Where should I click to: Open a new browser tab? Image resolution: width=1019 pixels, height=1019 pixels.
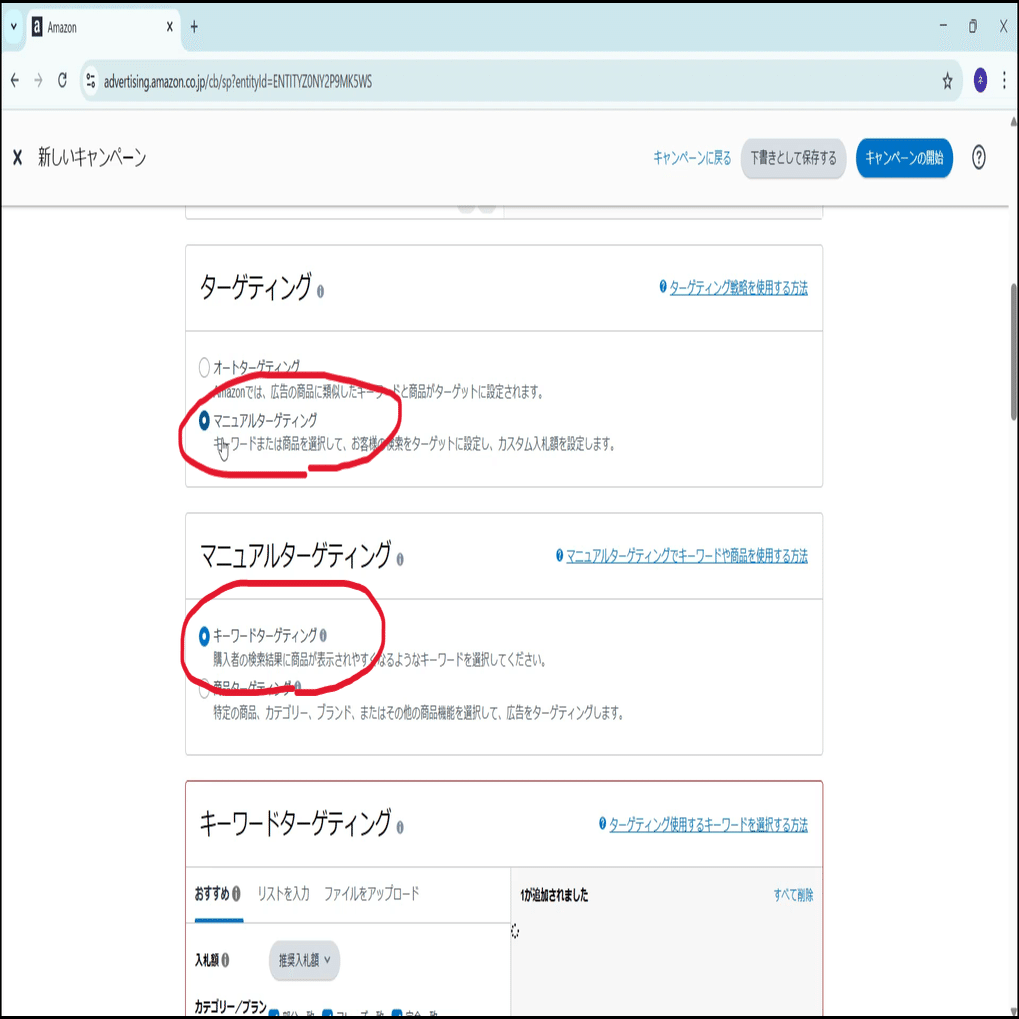click(194, 27)
